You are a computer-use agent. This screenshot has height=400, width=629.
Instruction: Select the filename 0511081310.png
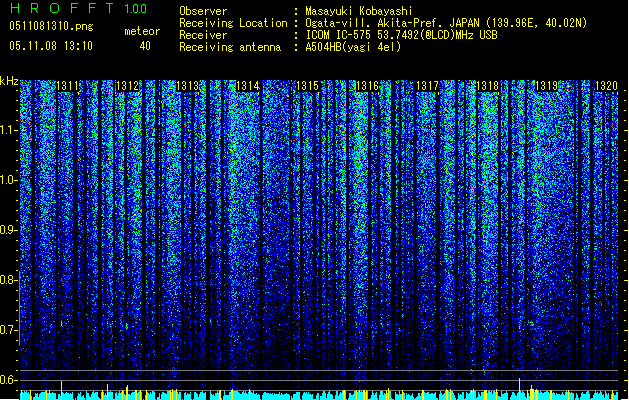51,26
